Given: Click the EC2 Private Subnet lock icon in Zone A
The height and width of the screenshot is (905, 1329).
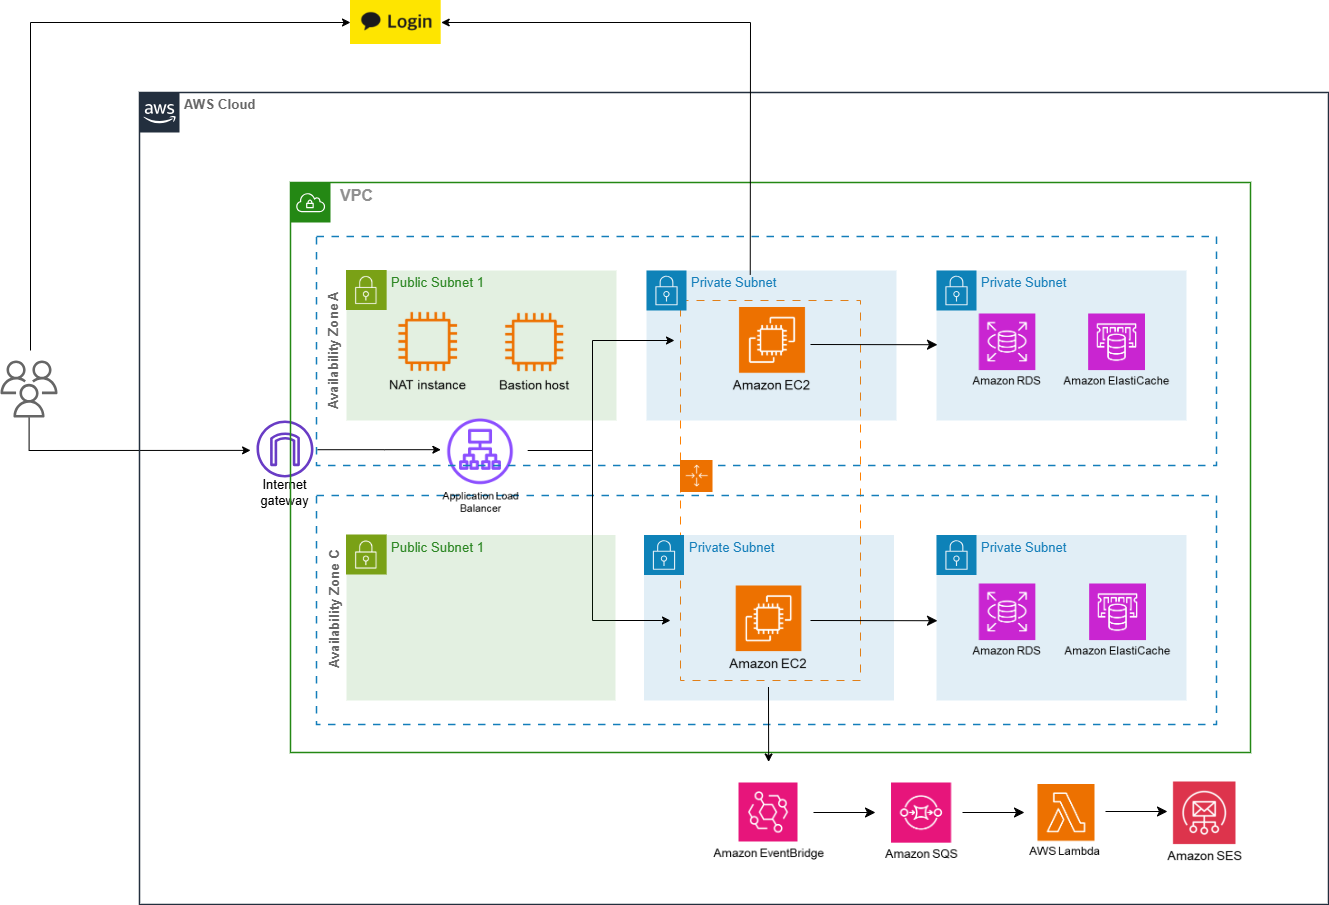Looking at the screenshot, I should click(x=666, y=290).
